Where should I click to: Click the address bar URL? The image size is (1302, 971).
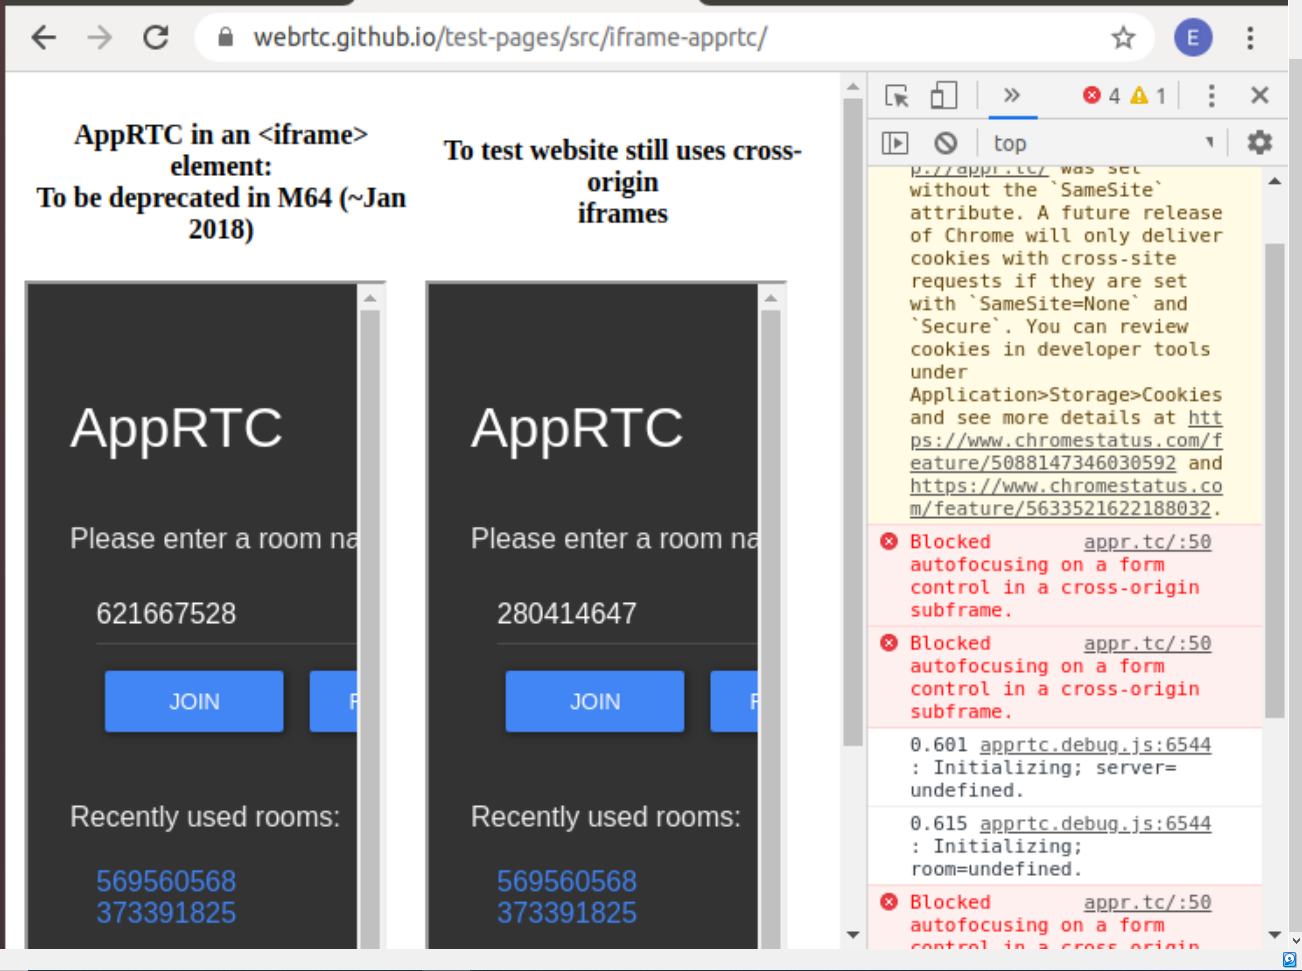pos(510,38)
